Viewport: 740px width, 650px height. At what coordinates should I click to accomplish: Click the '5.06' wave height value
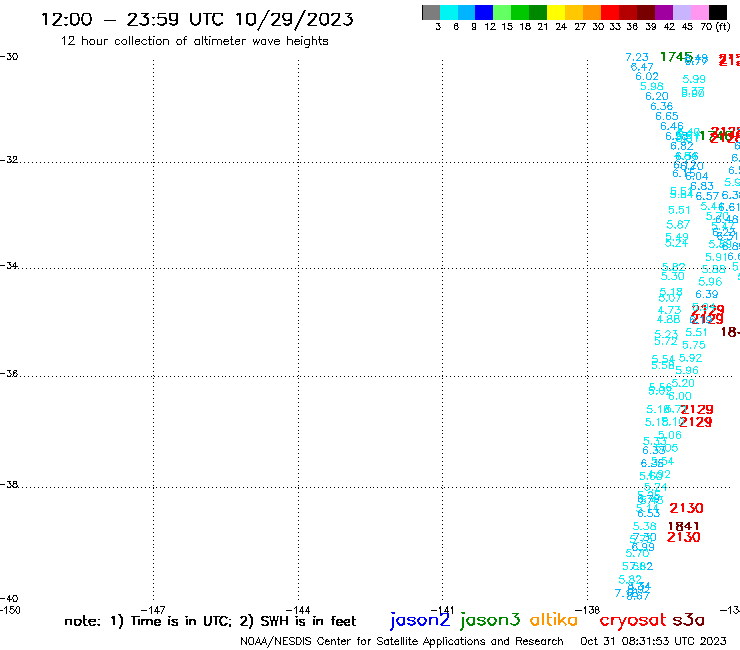coord(670,435)
